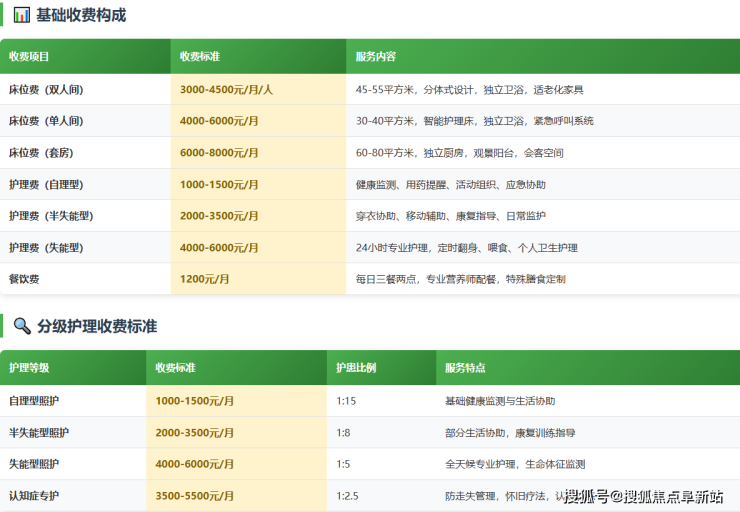740x512 pixels.
Task: Click the bar chart icon beside 基础收费构成
Action: tap(21, 15)
